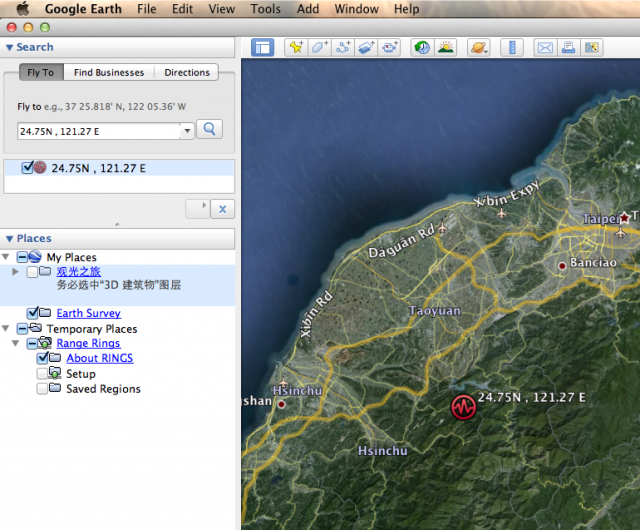Screen dimensions: 640x530
Task: Click the seismic icon in search results
Action: pos(40,167)
